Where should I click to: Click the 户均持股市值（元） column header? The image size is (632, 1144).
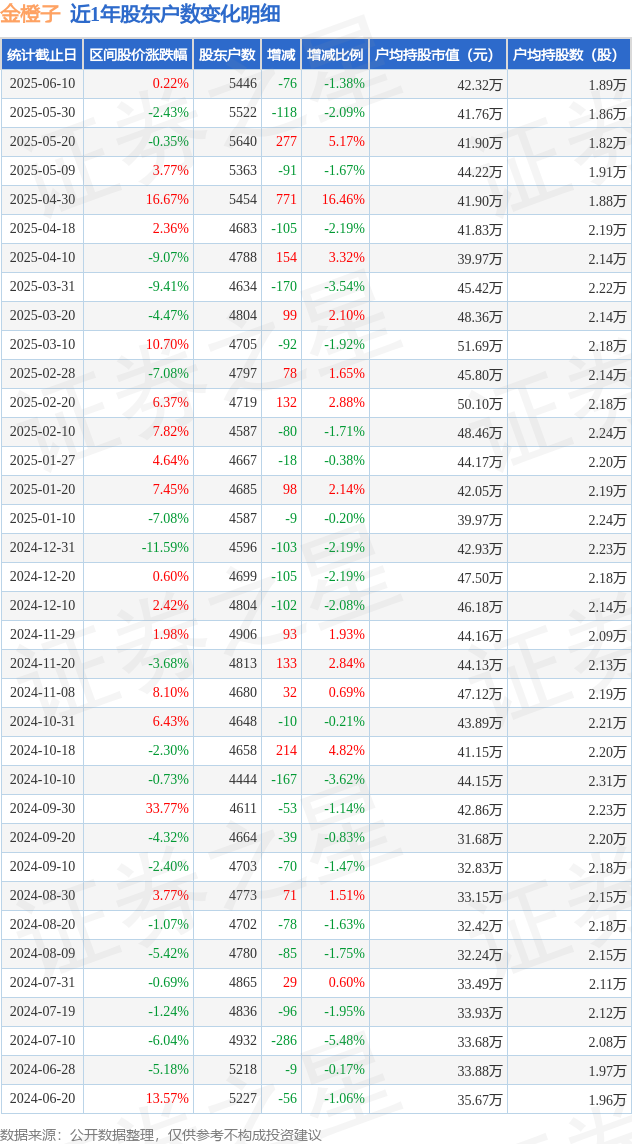pos(437,55)
